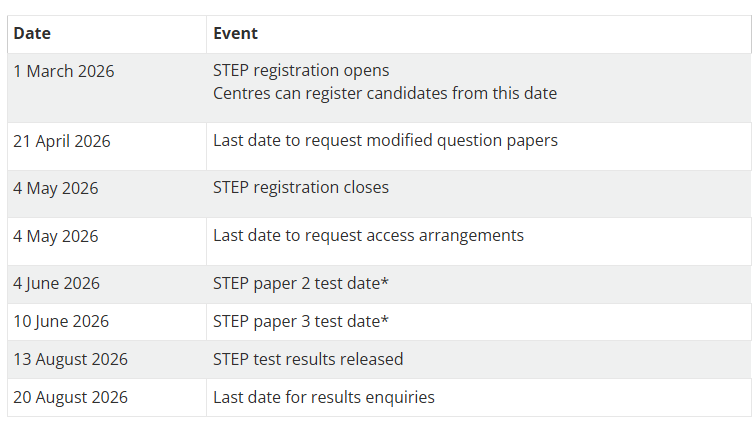Select the 10 June 2026 date cell
This screenshot has height=425, width=756.
[x=61, y=321]
